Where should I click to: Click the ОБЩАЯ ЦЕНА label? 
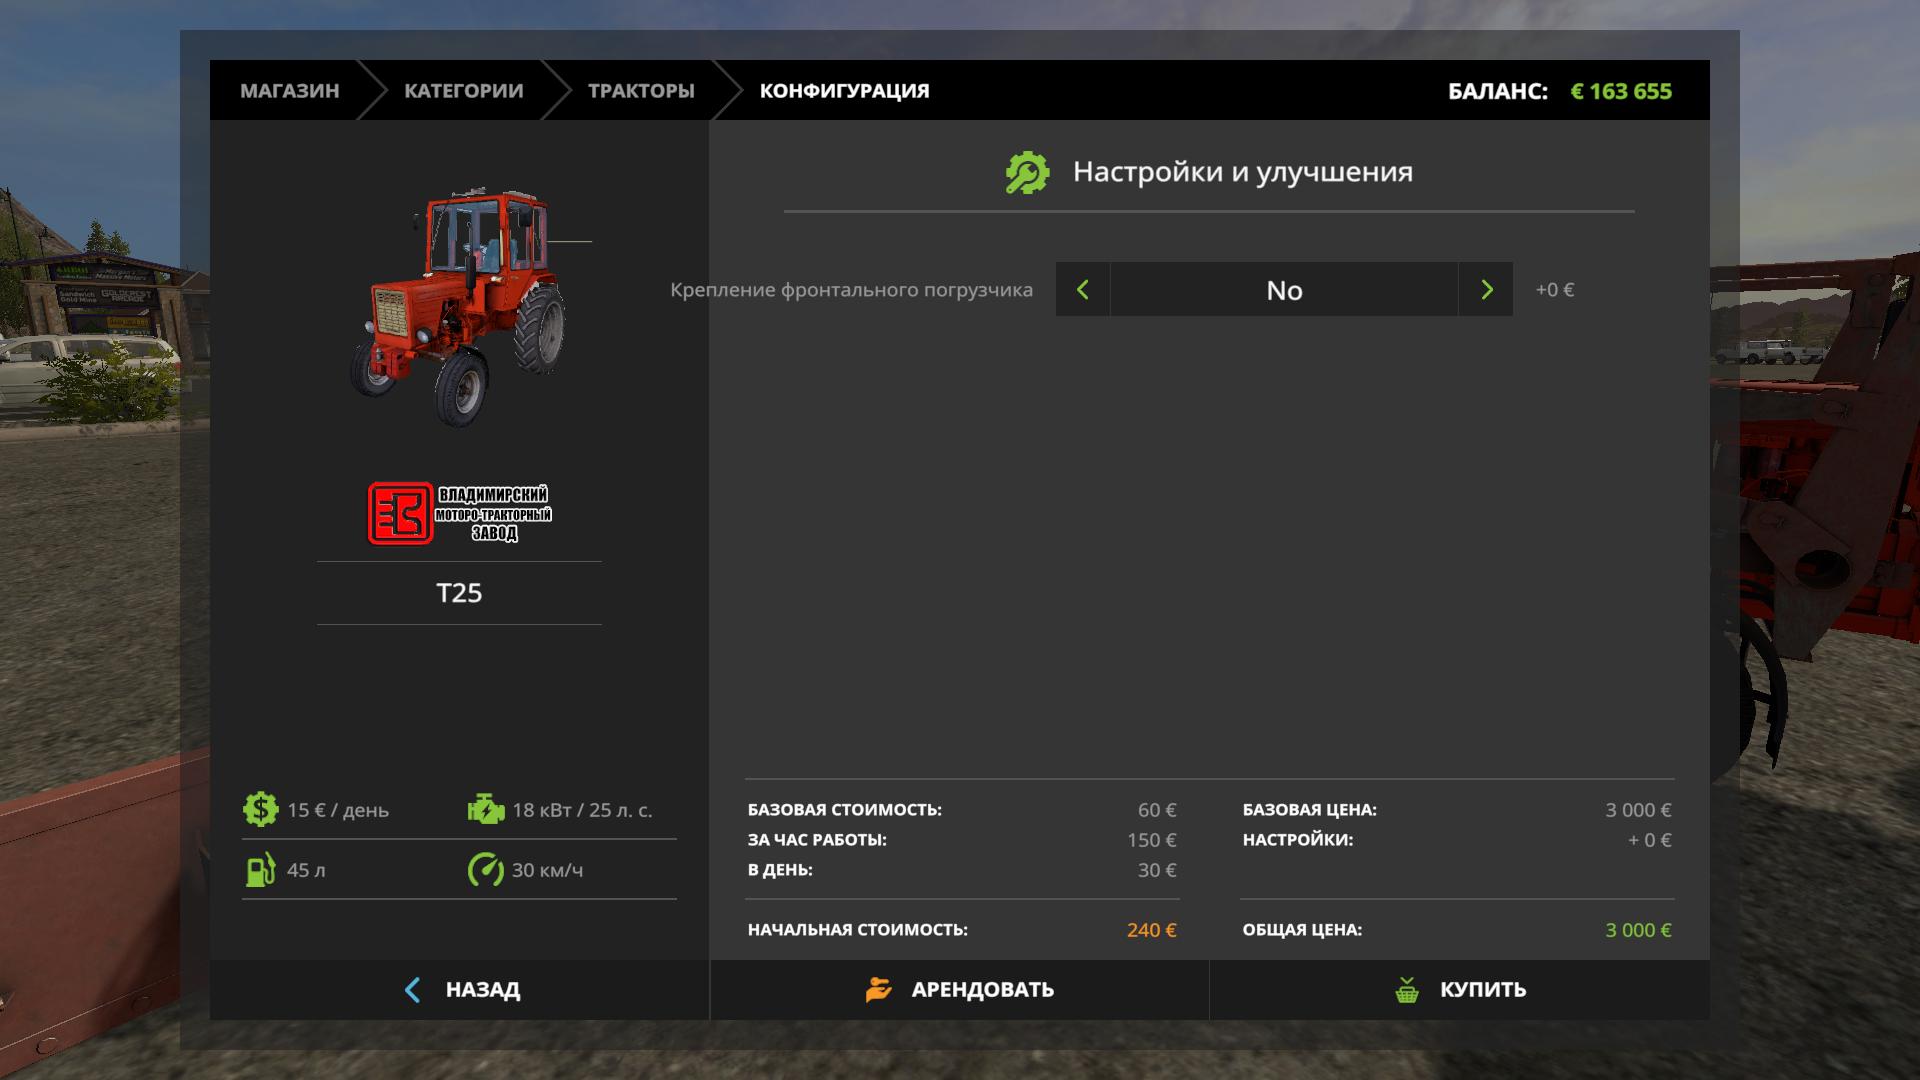point(1302,930)
